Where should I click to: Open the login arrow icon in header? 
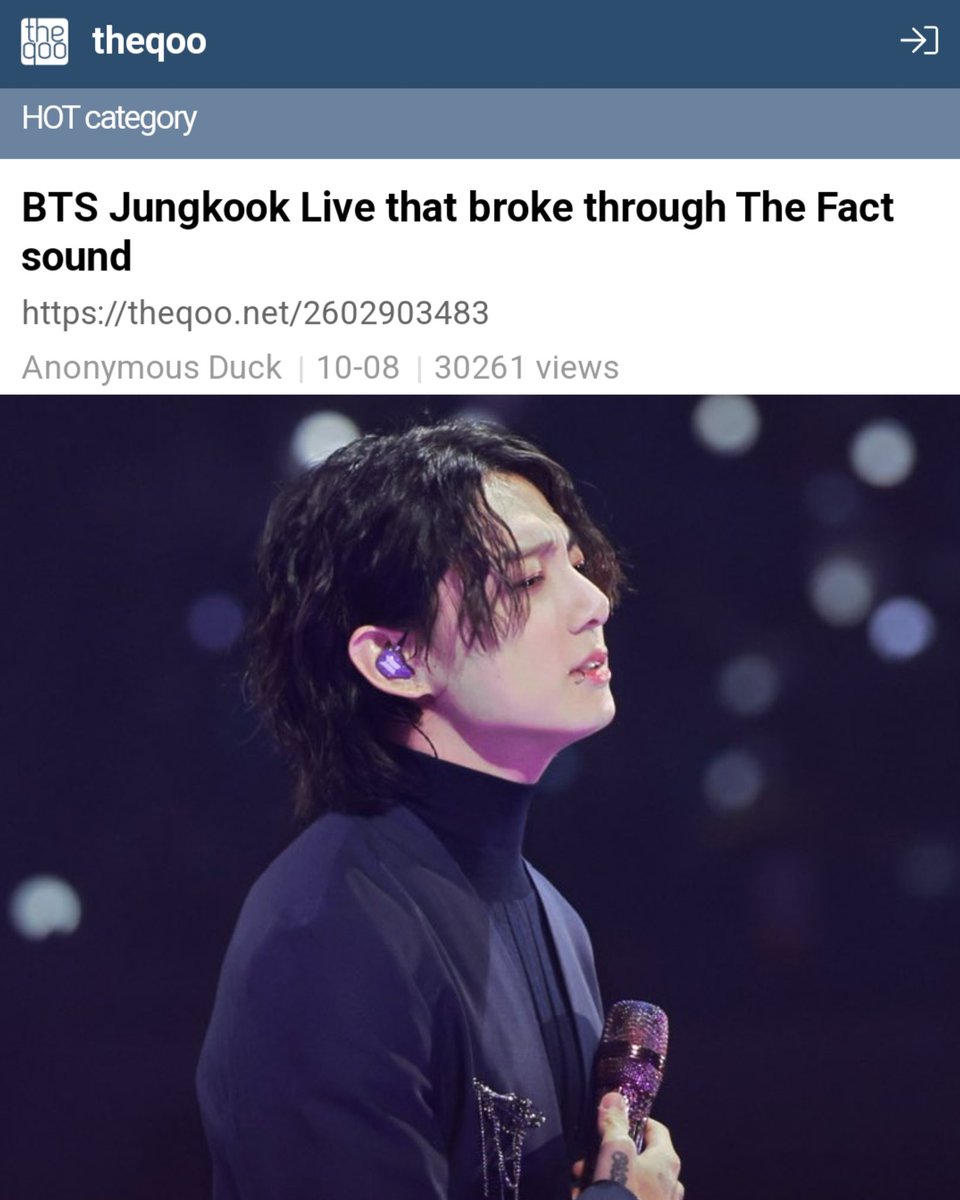(919, 41)
